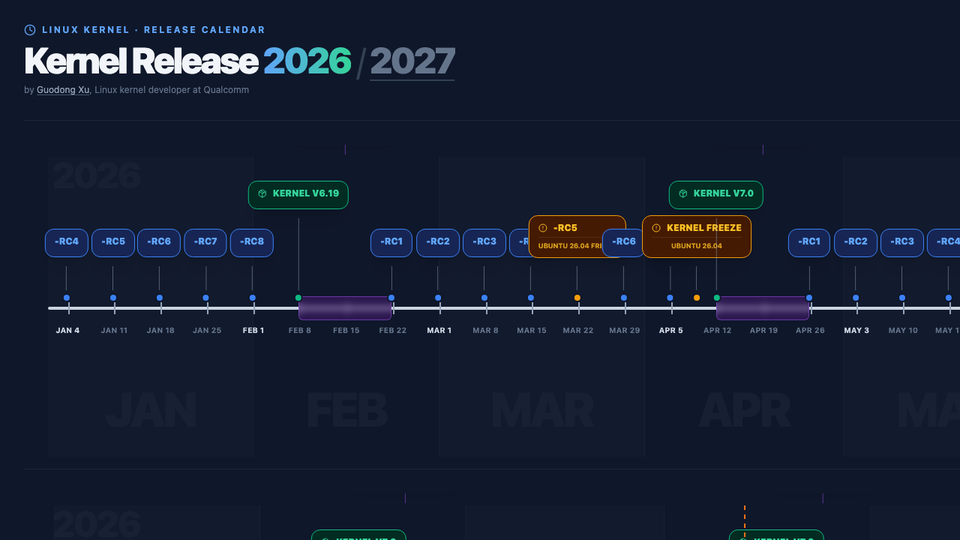Select the -RC6 badge above Mar 29

pos(623,242)
